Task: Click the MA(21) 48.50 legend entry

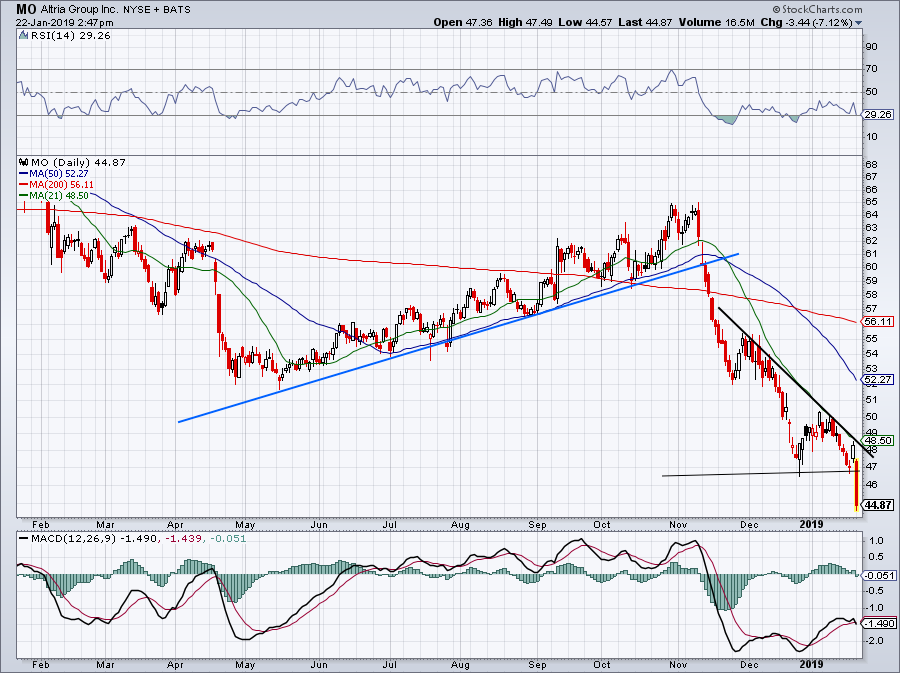Action: click(59, 195)
